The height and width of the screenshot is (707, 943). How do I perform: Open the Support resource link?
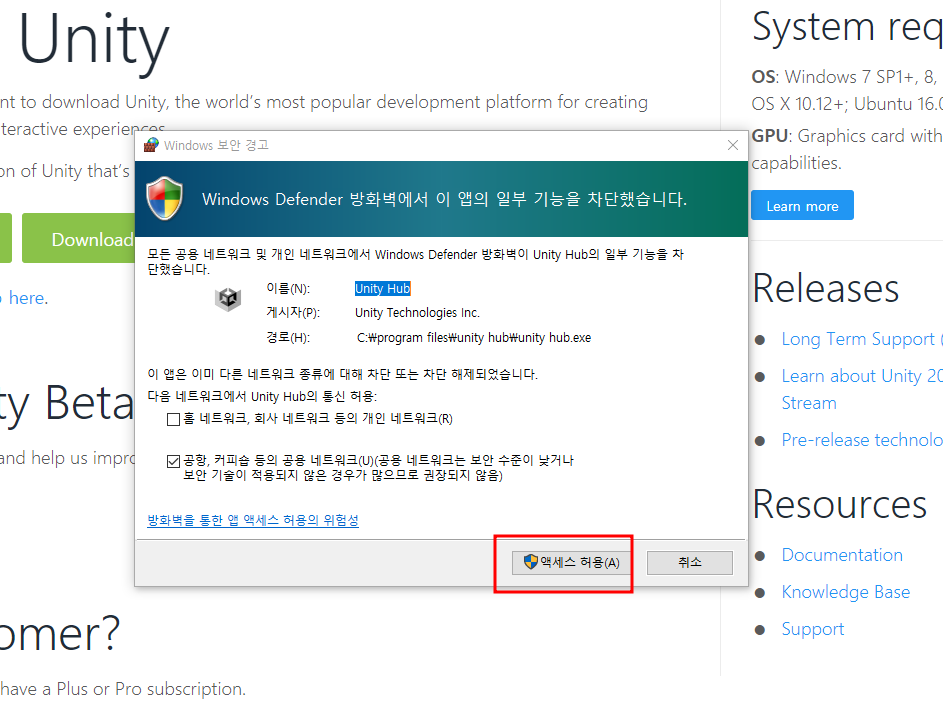[812, 629]
